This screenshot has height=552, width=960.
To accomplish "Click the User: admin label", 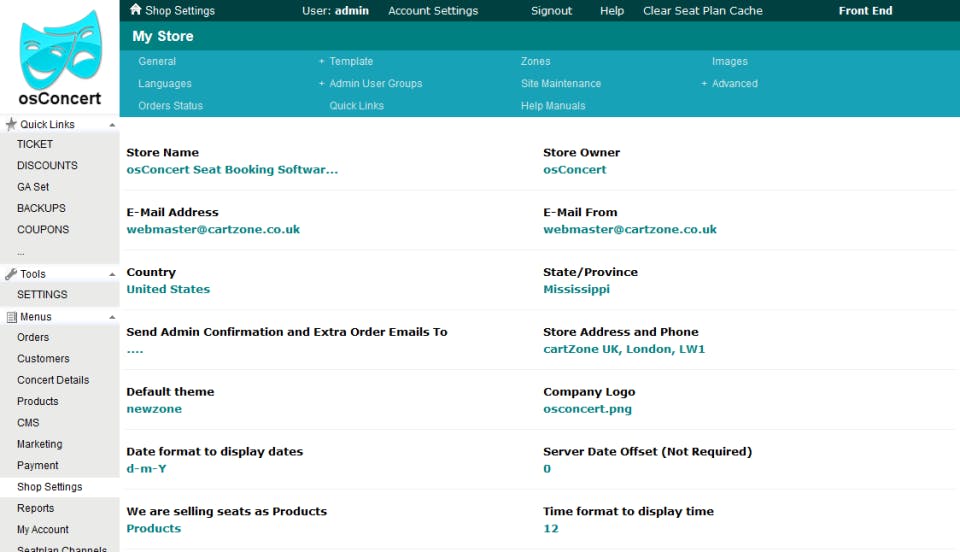I will coord(335,10).
